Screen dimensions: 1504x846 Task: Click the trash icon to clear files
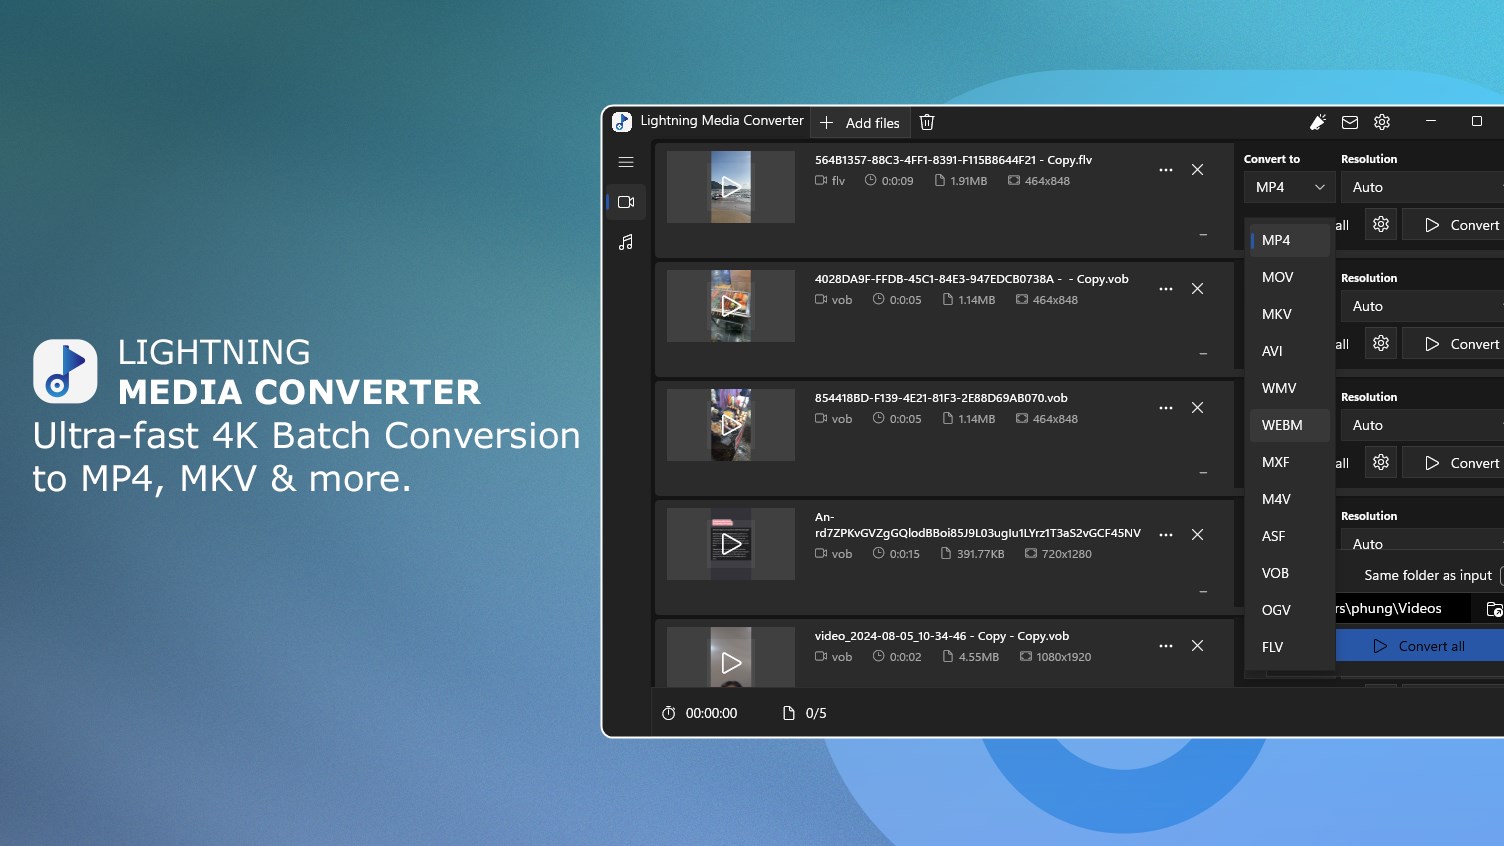(927, 122)
